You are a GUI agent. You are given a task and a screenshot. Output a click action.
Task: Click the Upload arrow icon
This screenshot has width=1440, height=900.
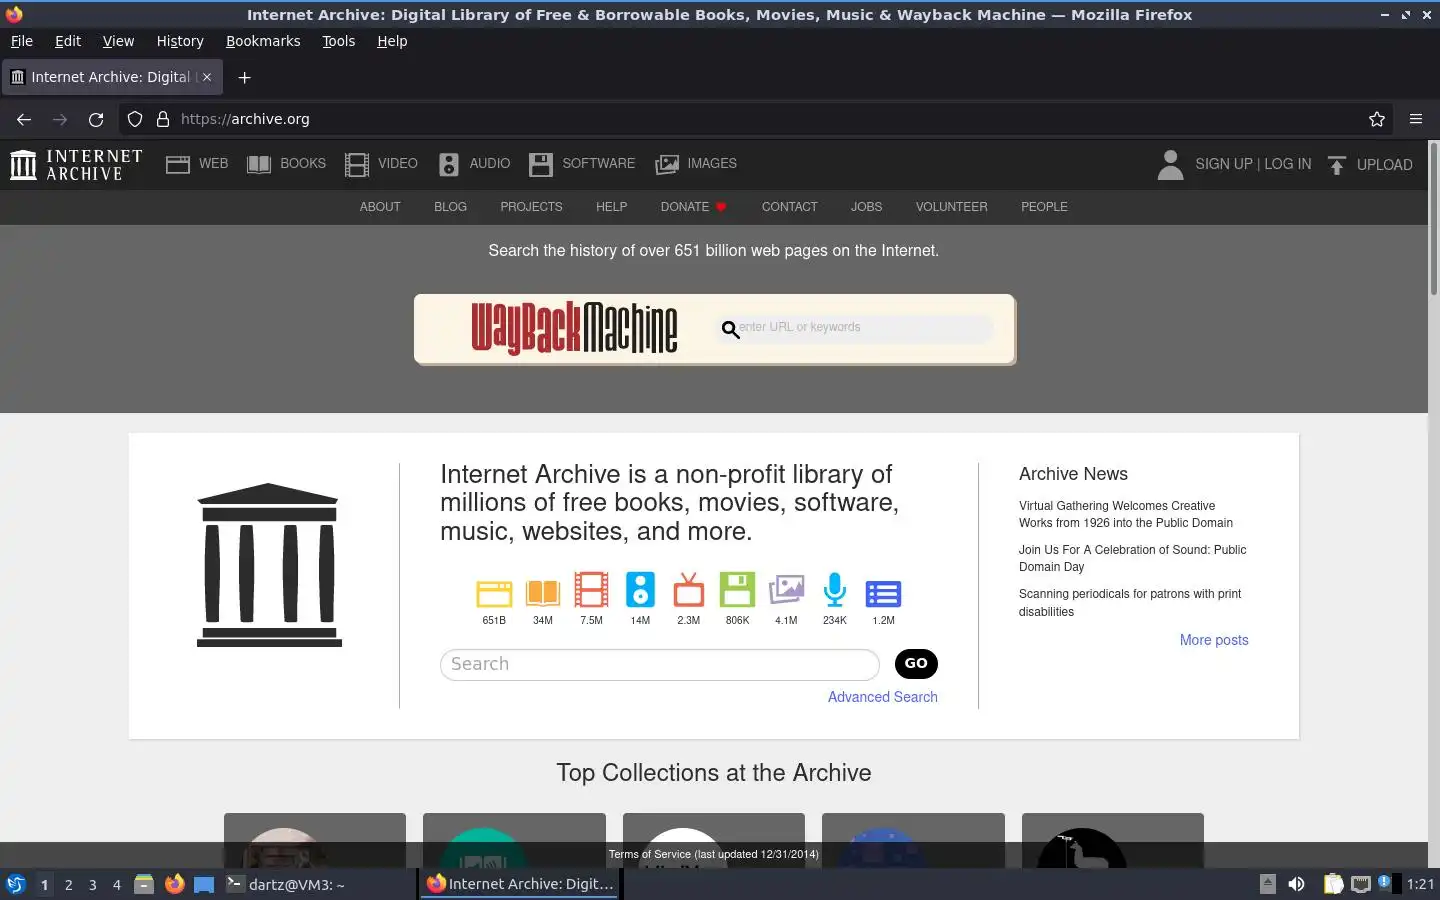1337,165
